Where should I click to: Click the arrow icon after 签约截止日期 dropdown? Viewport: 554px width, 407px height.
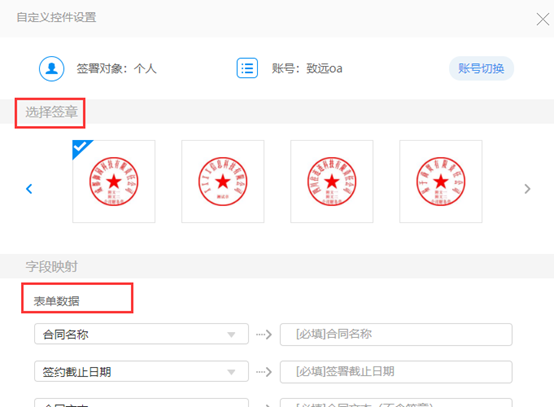tap(264, 372)
